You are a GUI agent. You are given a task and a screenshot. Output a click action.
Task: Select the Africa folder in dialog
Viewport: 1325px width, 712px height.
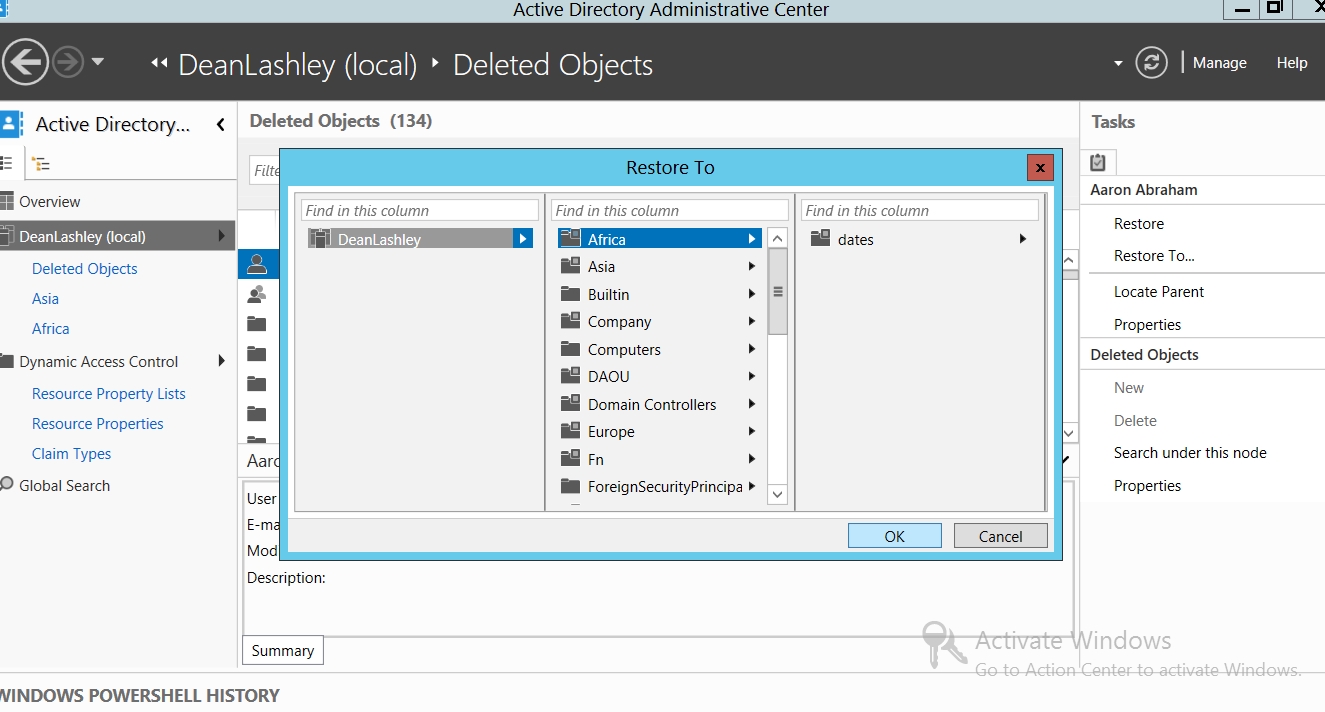pyautogui.click(x=606, y=239)
